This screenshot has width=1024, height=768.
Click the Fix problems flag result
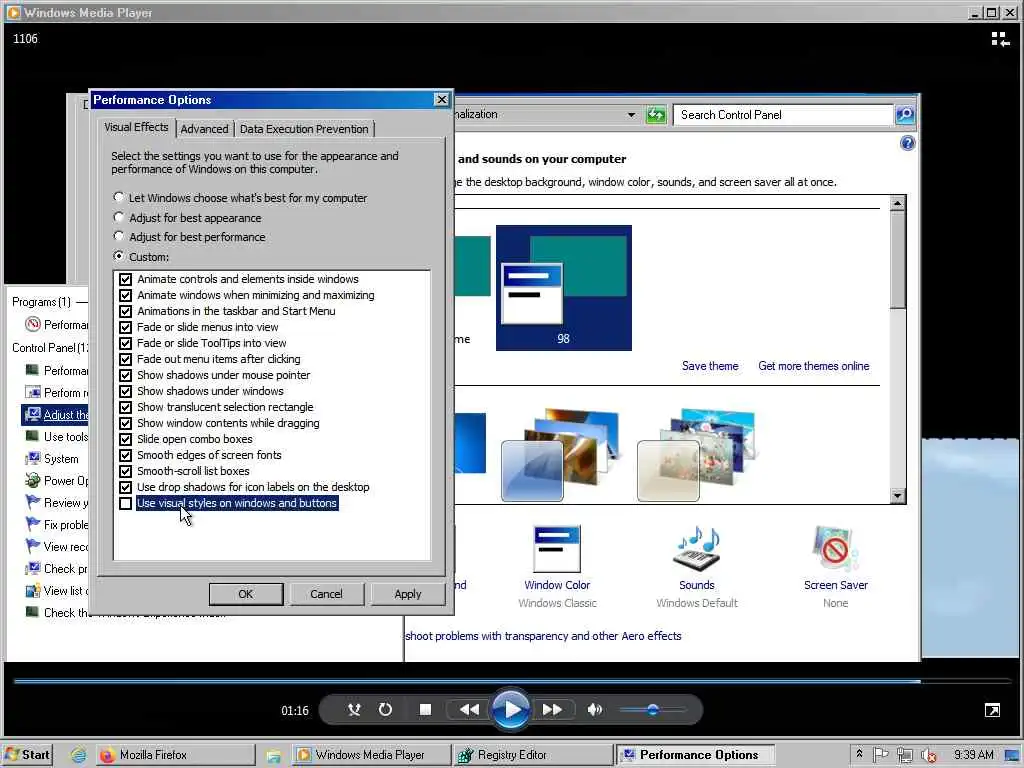pos(56,524)
